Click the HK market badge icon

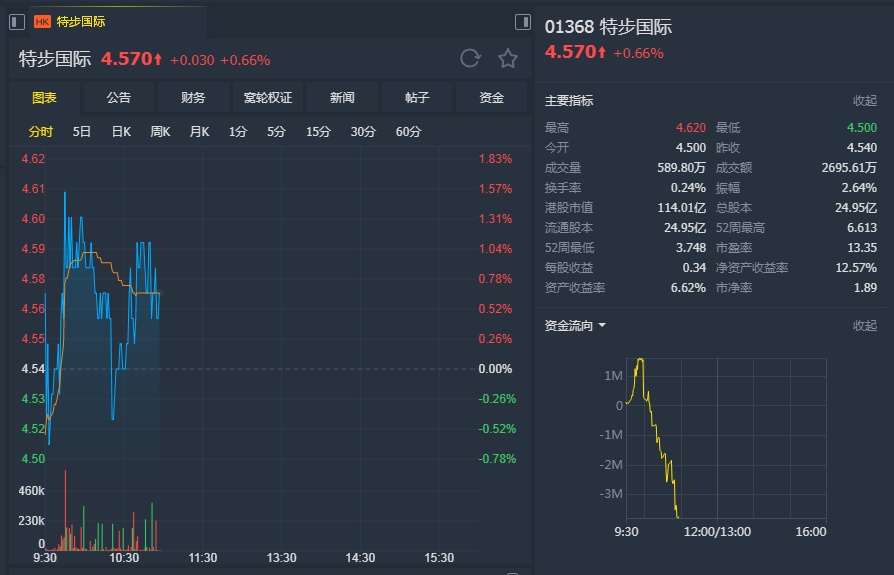point(42,21)
